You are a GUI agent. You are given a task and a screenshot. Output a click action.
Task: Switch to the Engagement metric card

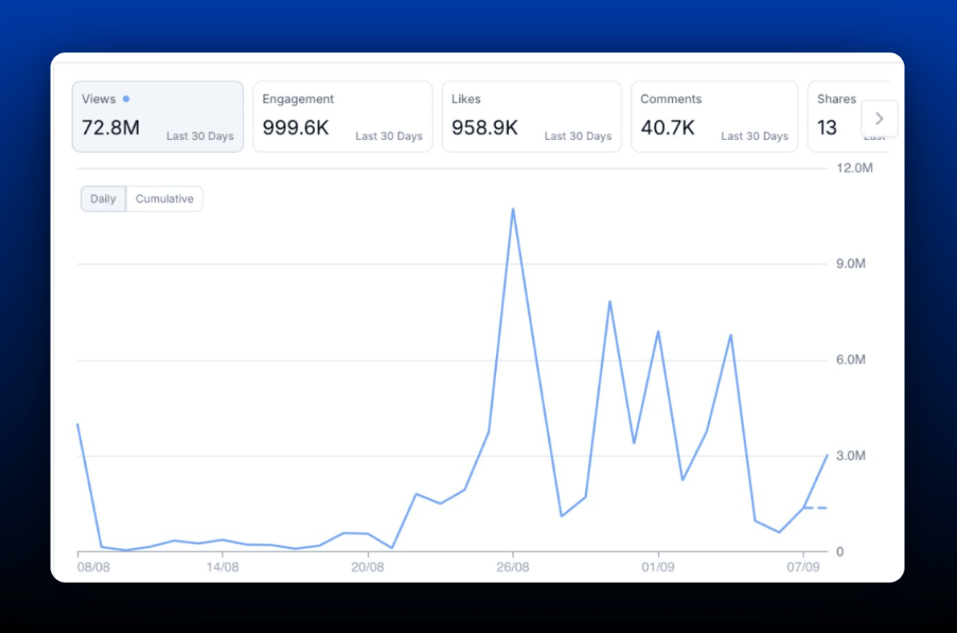(x=342, y=116)
